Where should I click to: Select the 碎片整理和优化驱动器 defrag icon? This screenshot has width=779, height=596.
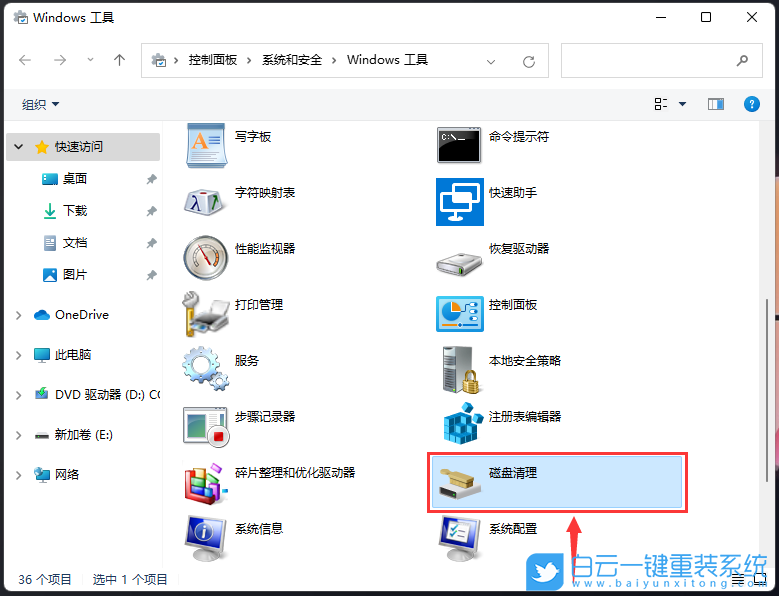click(206, 484)
